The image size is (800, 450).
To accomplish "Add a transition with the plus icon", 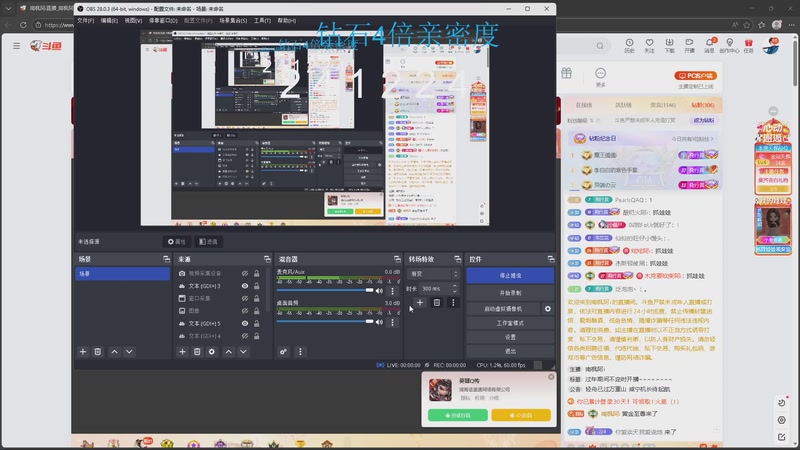I will [420, 303].
